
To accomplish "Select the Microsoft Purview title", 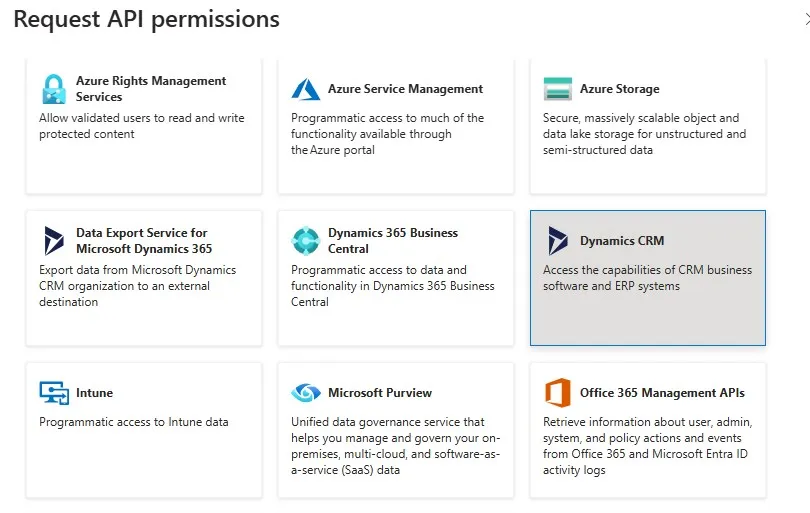I will pyautogui.click(x=380, y=393).
